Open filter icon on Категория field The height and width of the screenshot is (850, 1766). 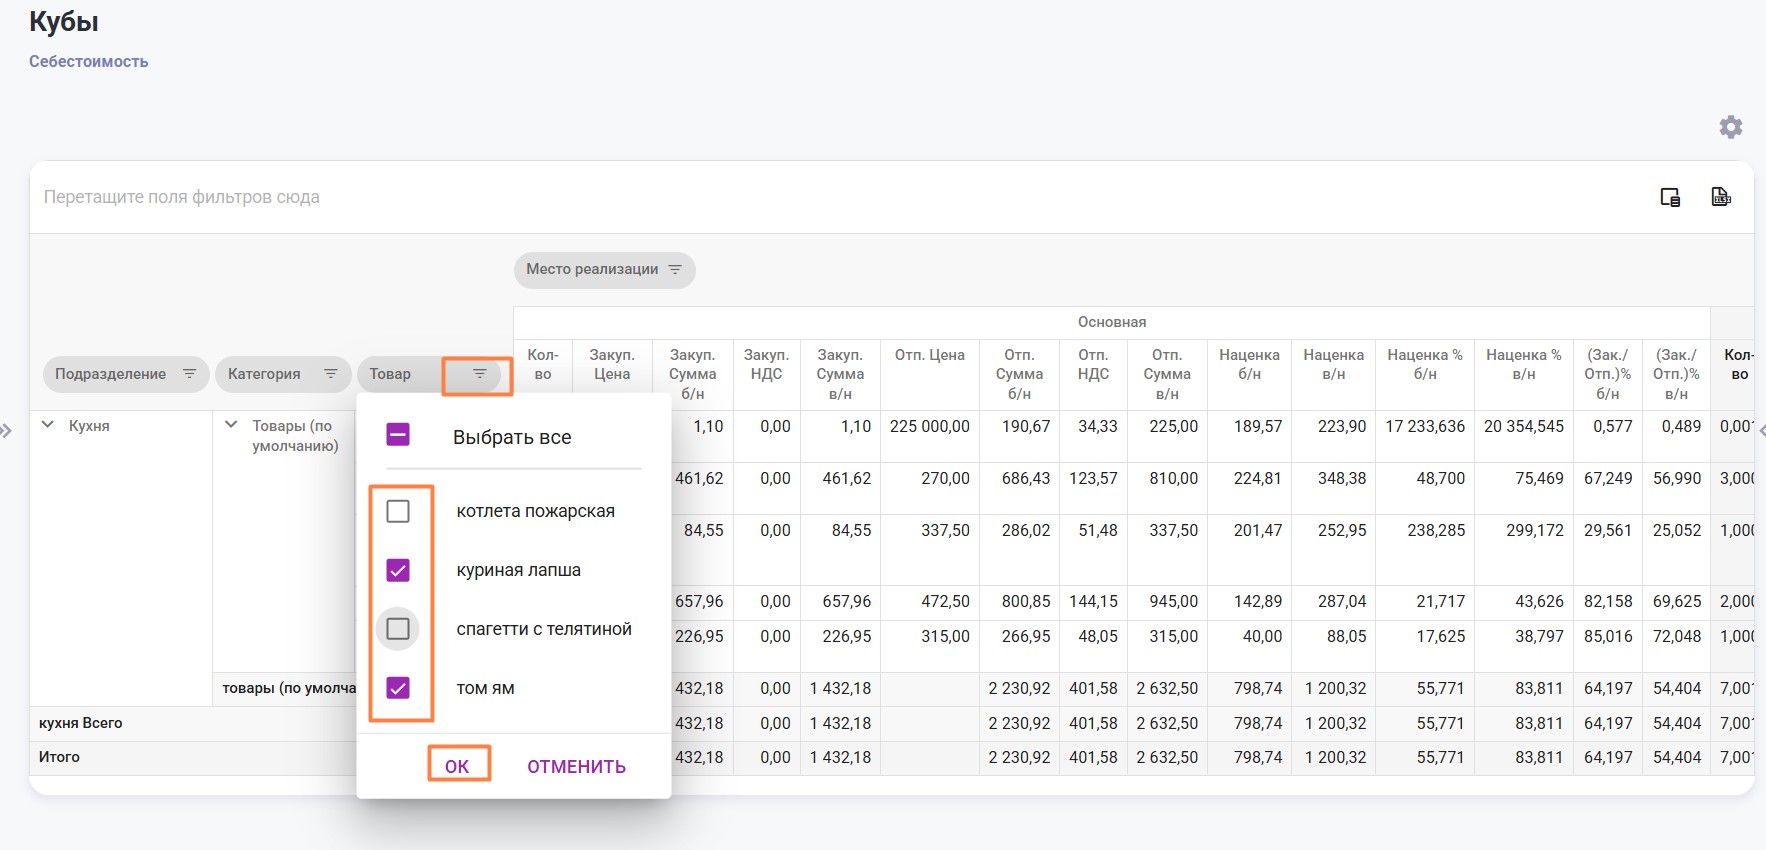point(330,374)
